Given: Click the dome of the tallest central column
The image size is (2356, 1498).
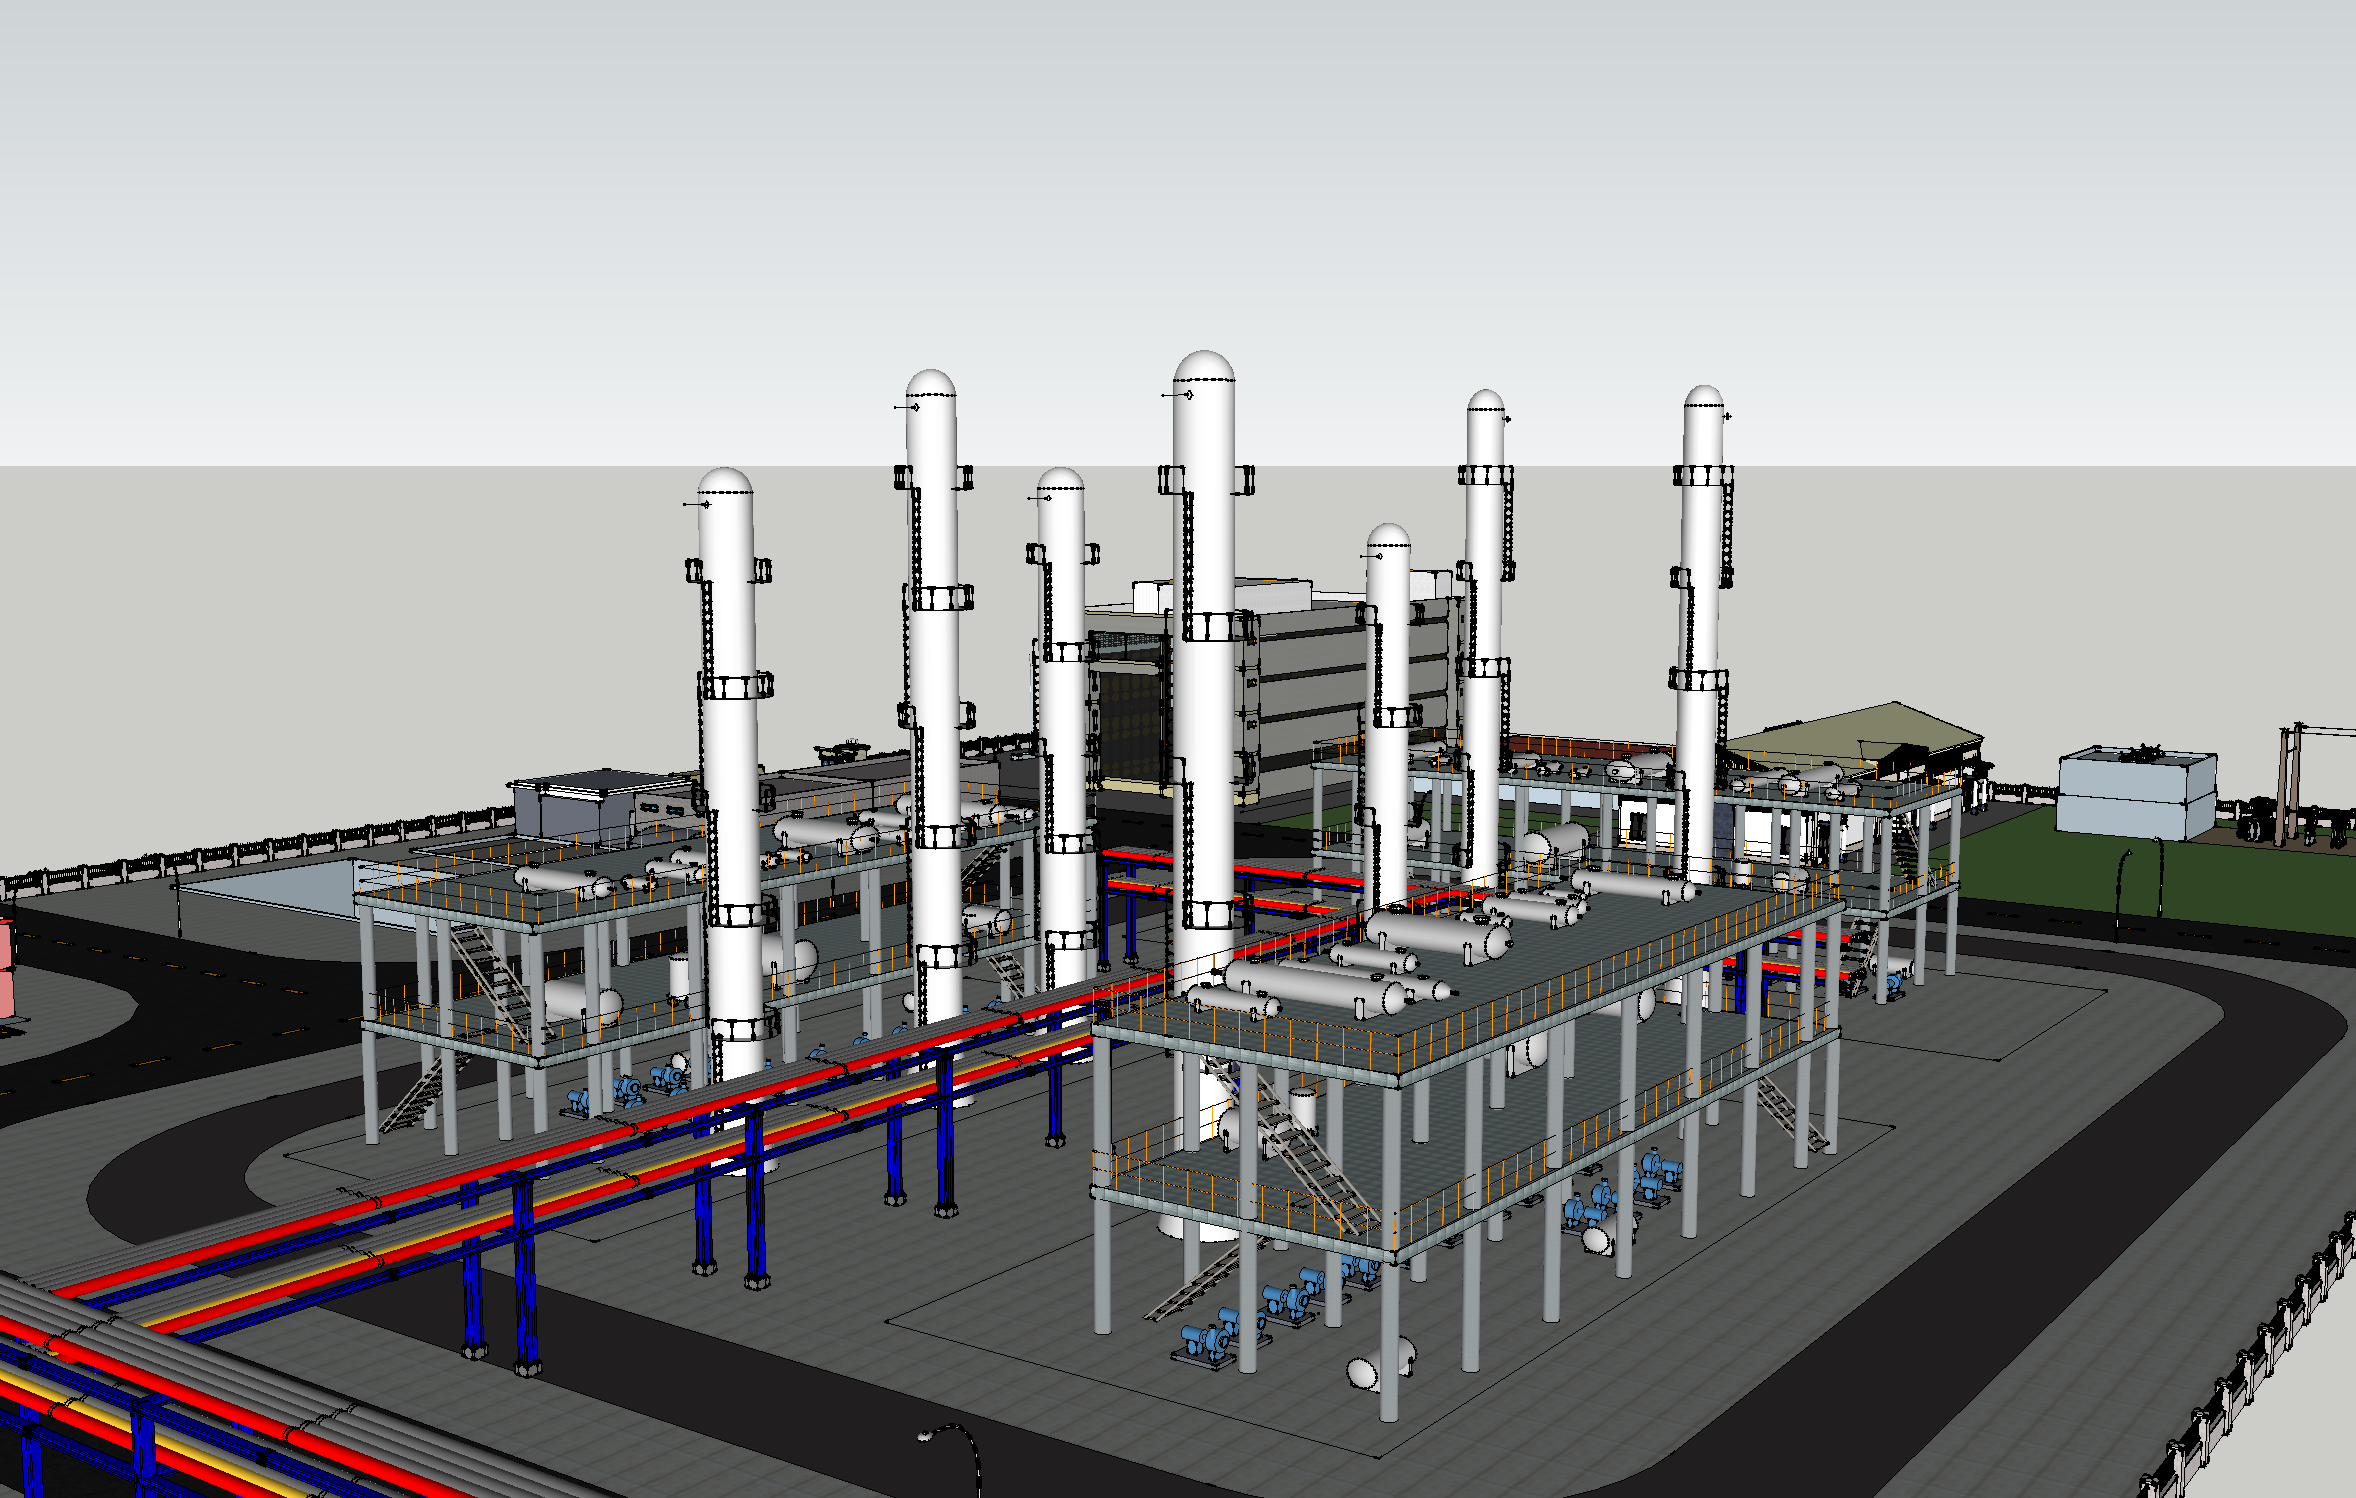Looking at the screenshot, I should click(1204, 366).
